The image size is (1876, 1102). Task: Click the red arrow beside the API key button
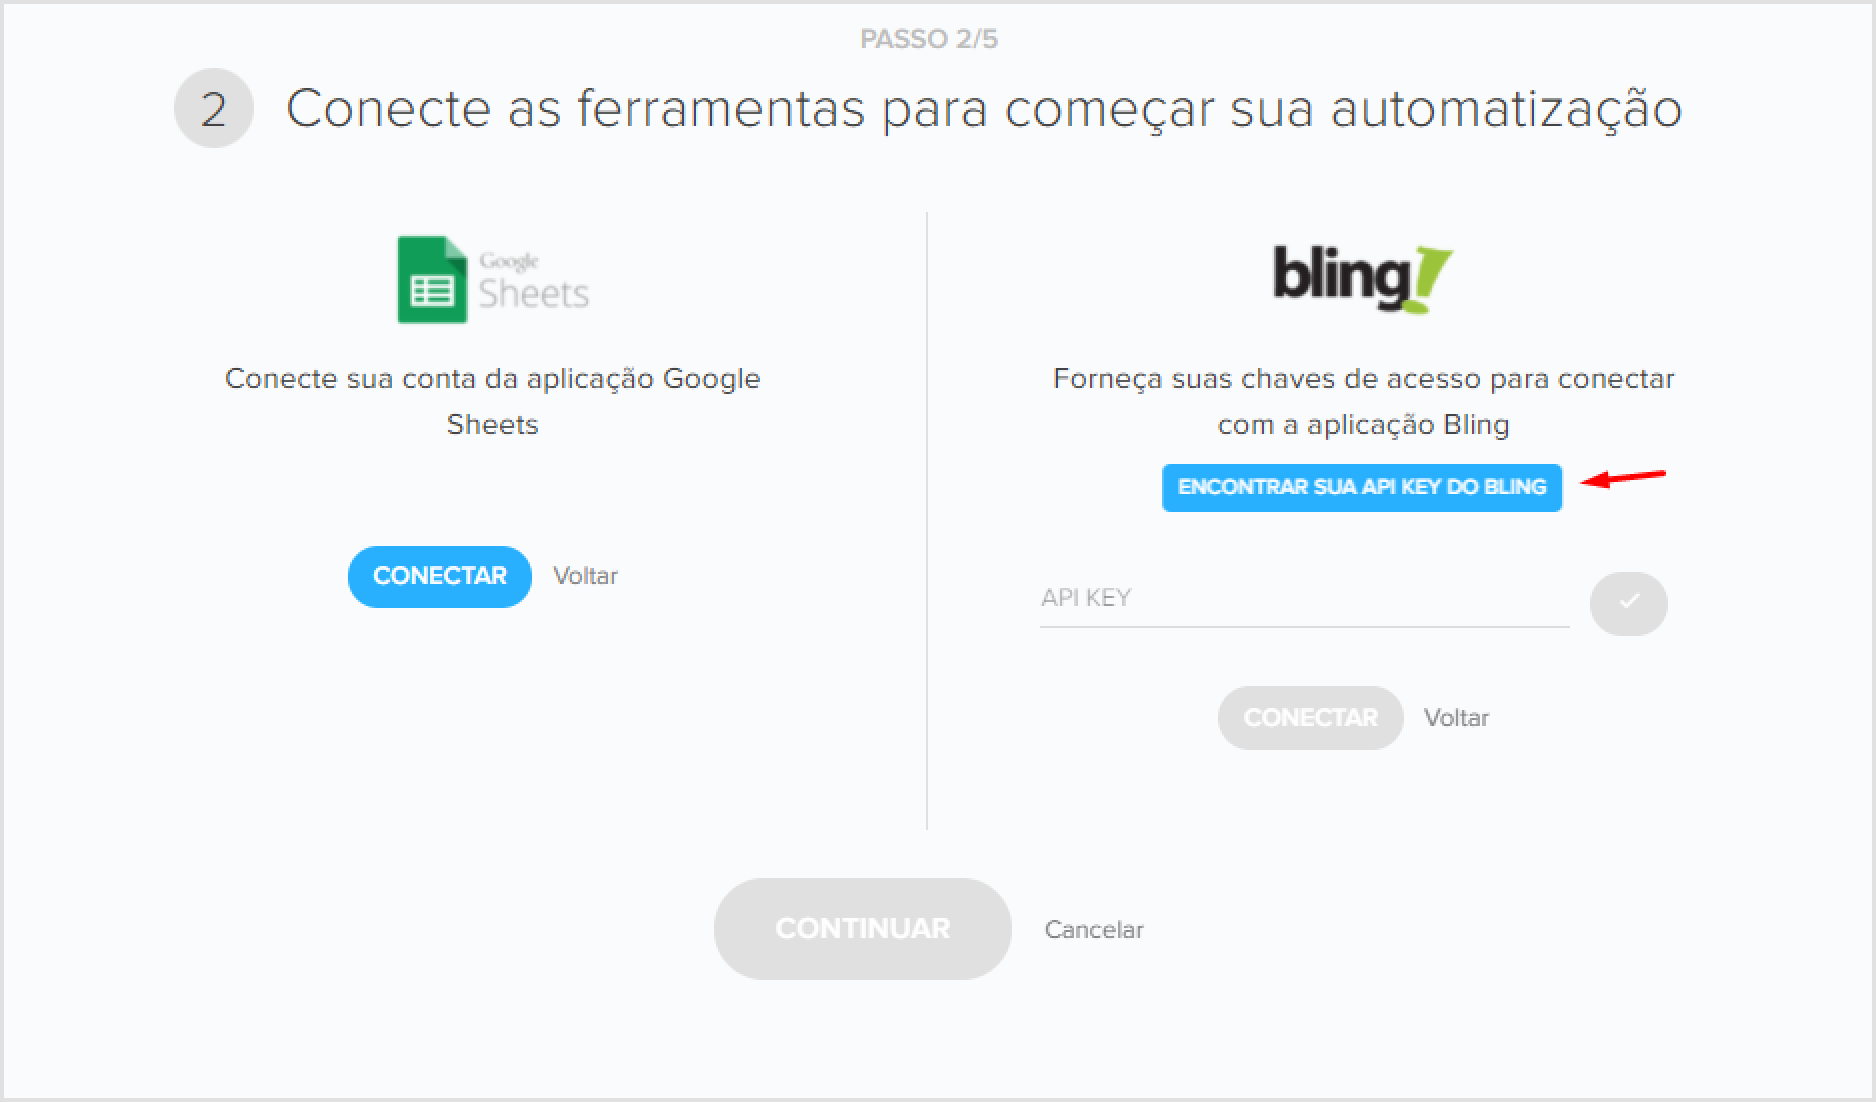click(x=1624, y=478)
